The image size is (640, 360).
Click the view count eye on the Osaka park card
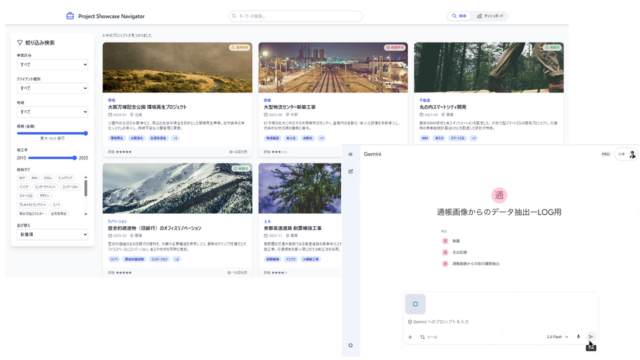231,152
